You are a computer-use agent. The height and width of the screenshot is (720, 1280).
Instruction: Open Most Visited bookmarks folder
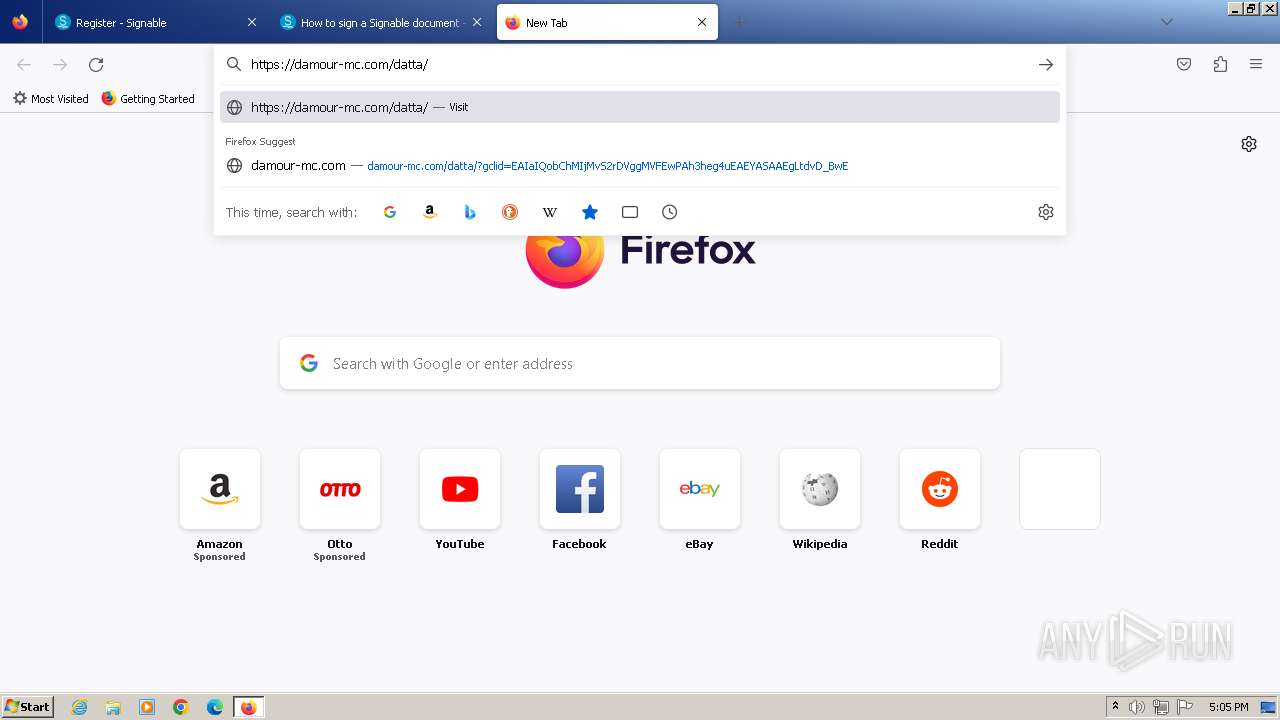point(51,99)
